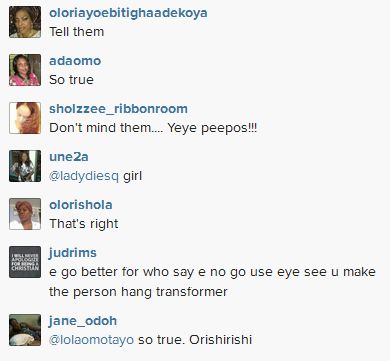This screenshot has height=361, width=390.
Task: Select the comment text "Tell them"
Action: pos(77,32)
